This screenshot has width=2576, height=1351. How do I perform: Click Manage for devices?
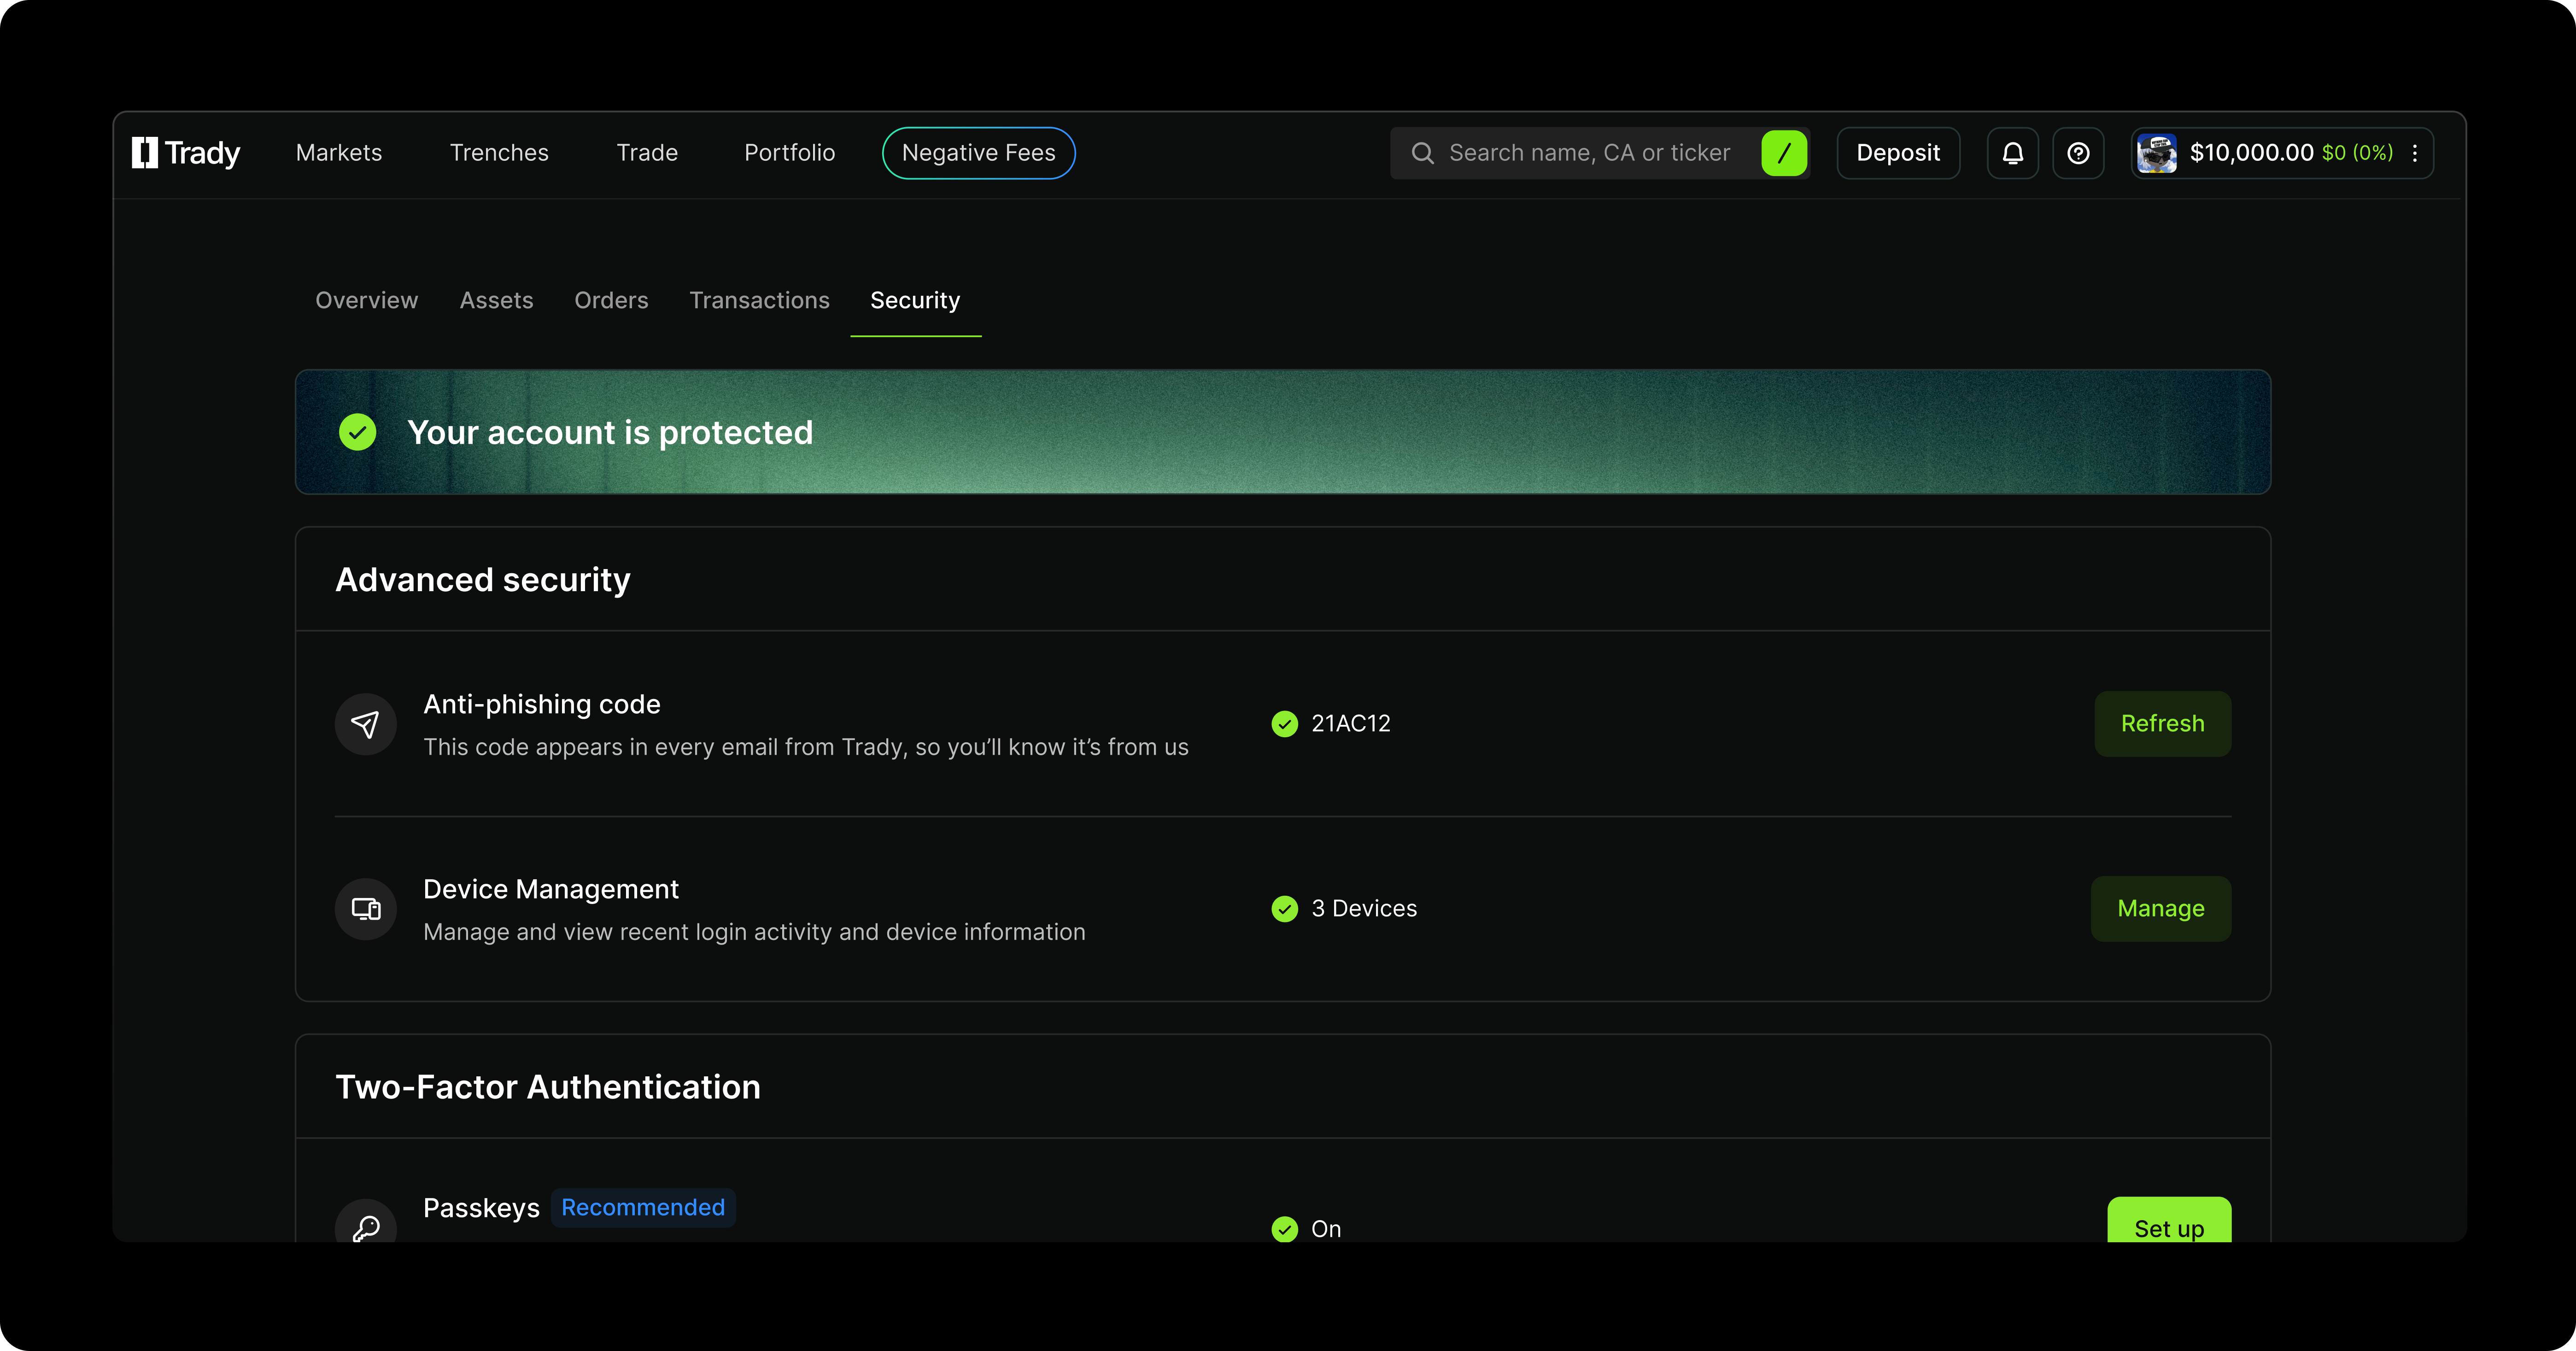coord(2160,908)
